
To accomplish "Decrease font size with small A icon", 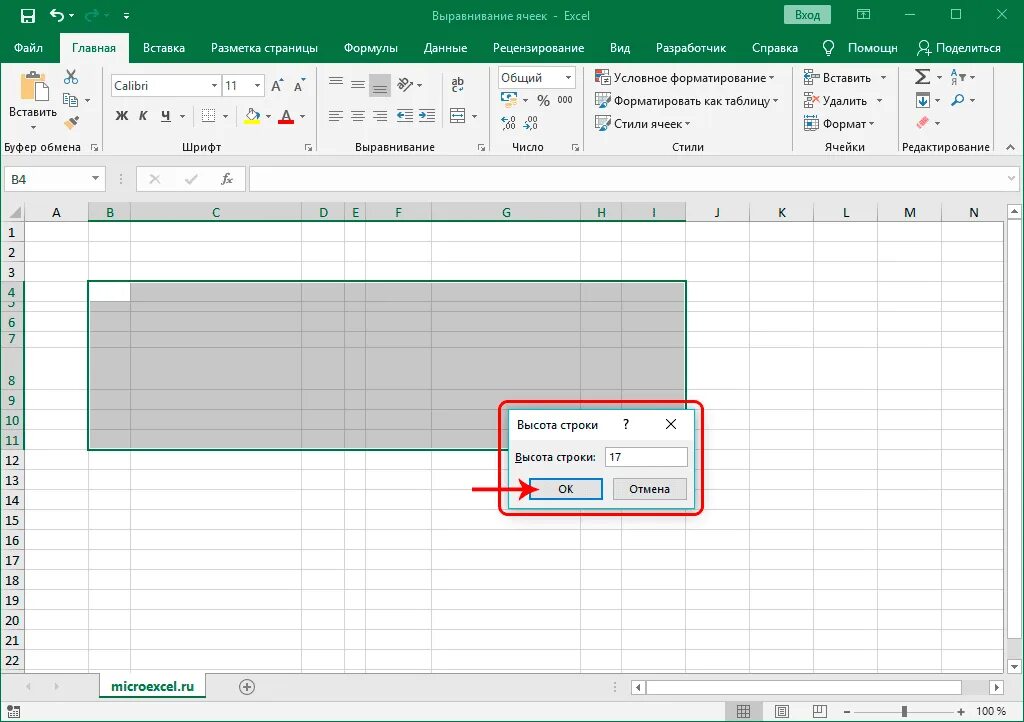I will click(300, 86).
